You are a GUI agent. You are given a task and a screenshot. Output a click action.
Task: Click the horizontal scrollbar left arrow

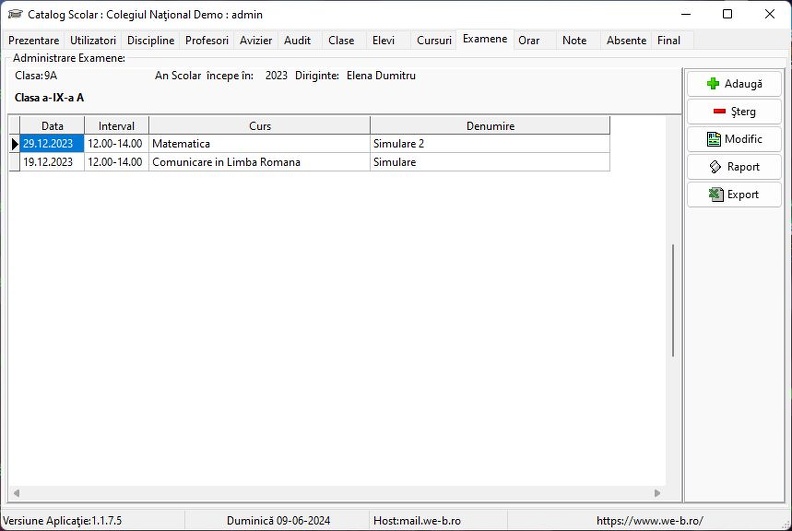point(17,493)
